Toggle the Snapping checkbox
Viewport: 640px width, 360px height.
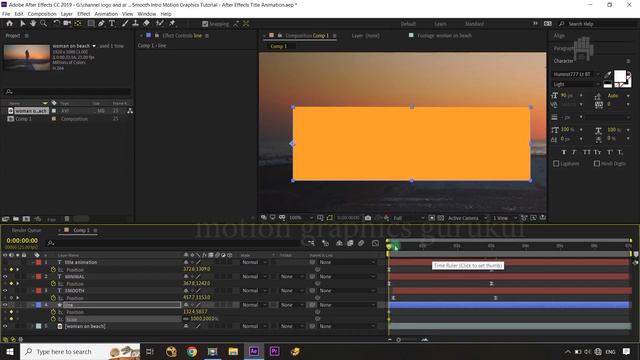click(205, 24)
